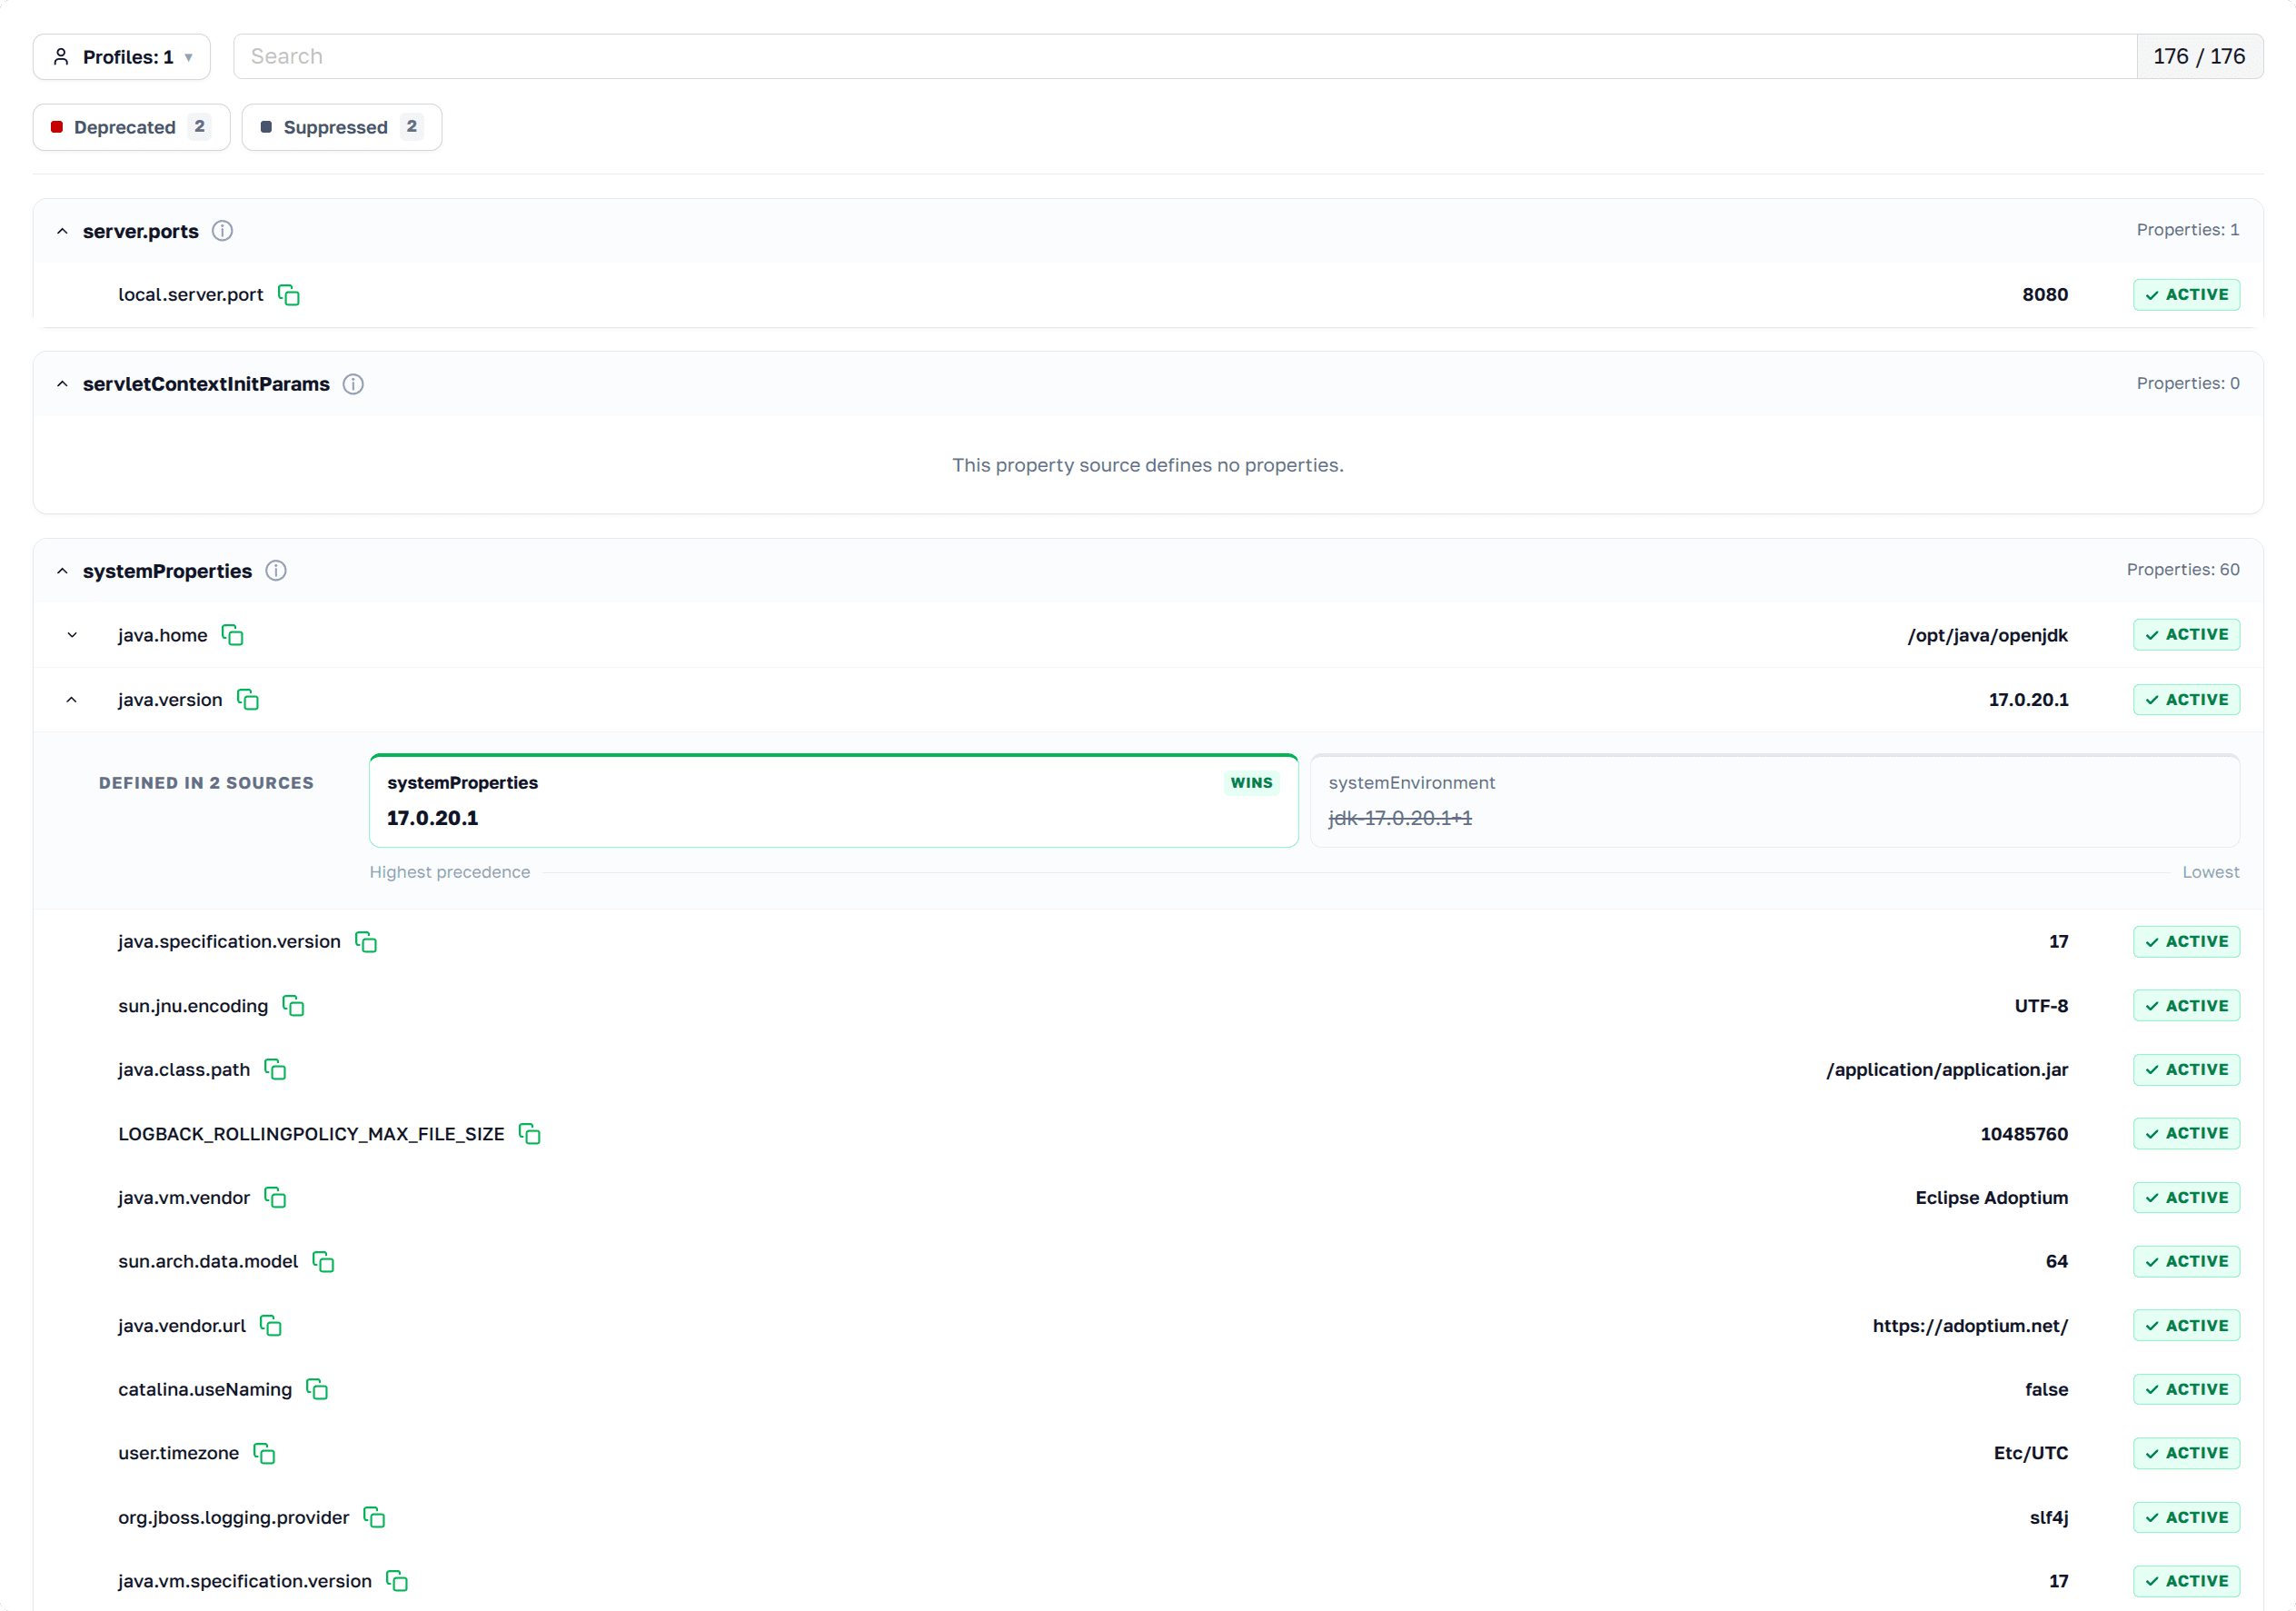Screen dimensions: 2296x1611
Task: Click the 8080 port value
Action: 2045,295
